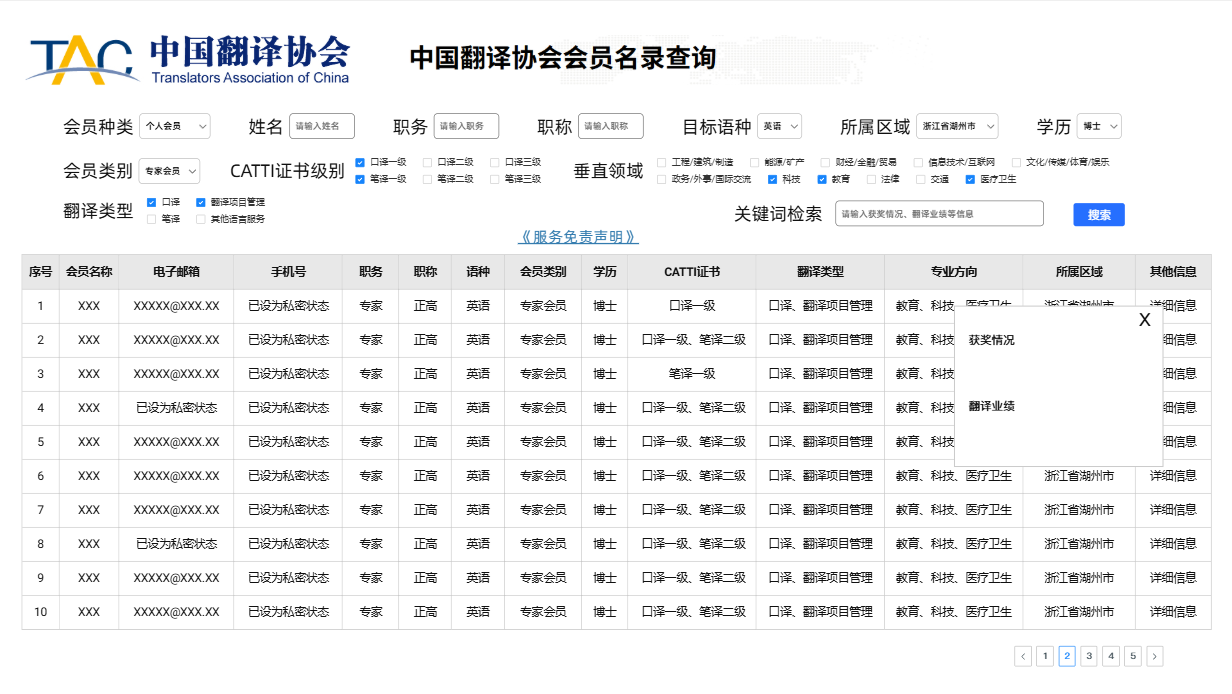Viewport: 1232px width, 694px height.
Task: Select page 5 in pagination
Action: pyautogui.click(x=1133, y=656)
